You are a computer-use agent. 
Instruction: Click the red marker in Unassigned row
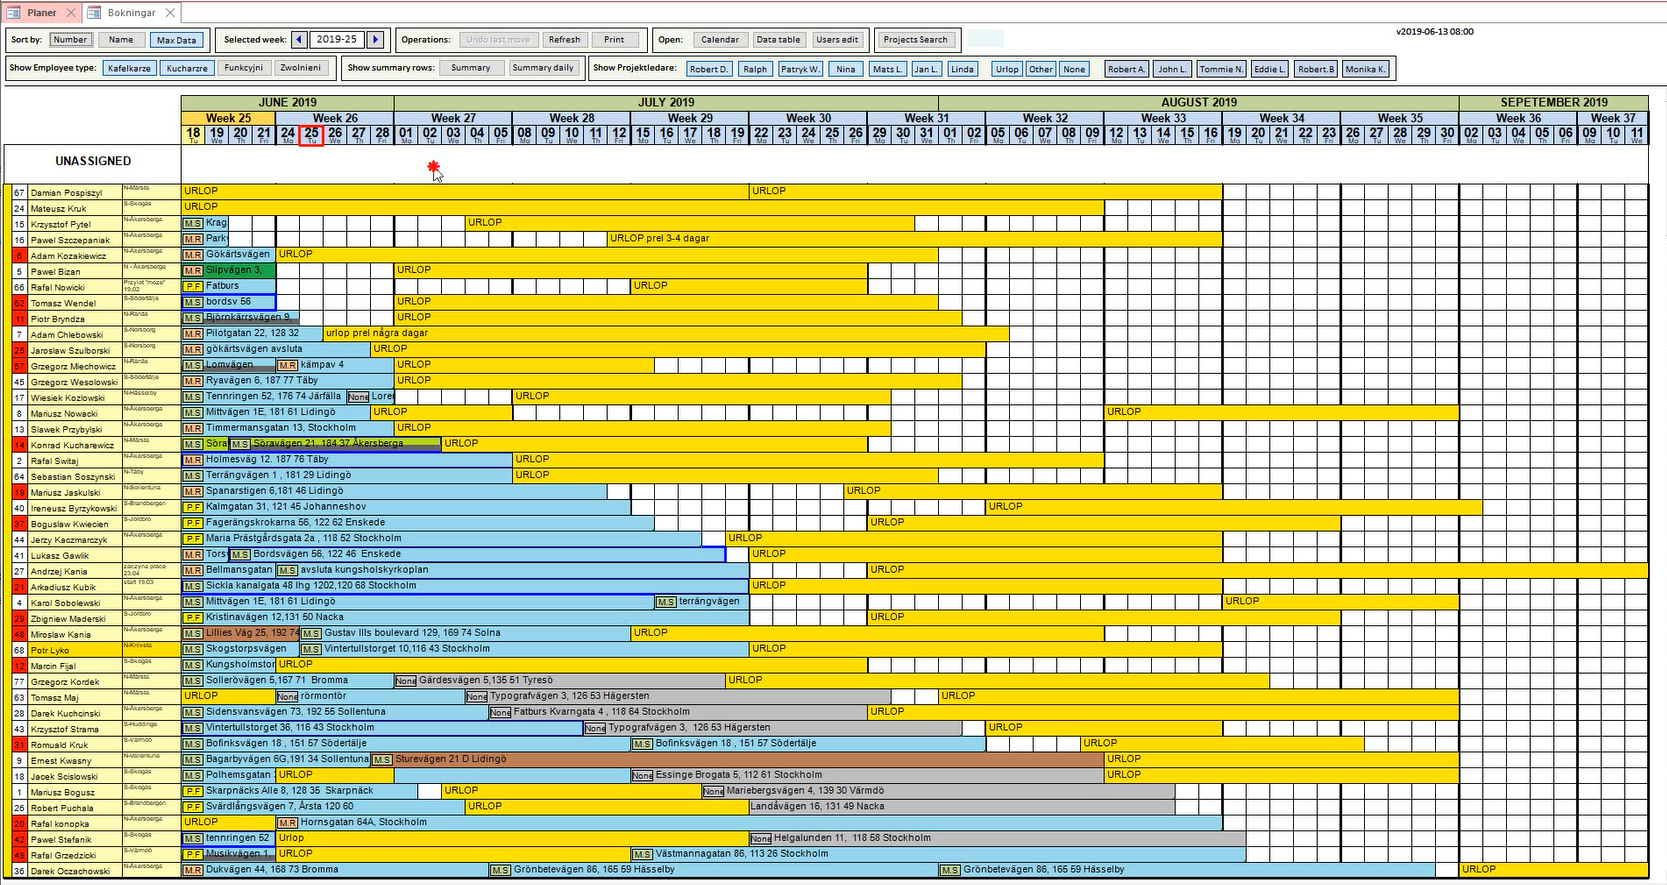[433, 166]
